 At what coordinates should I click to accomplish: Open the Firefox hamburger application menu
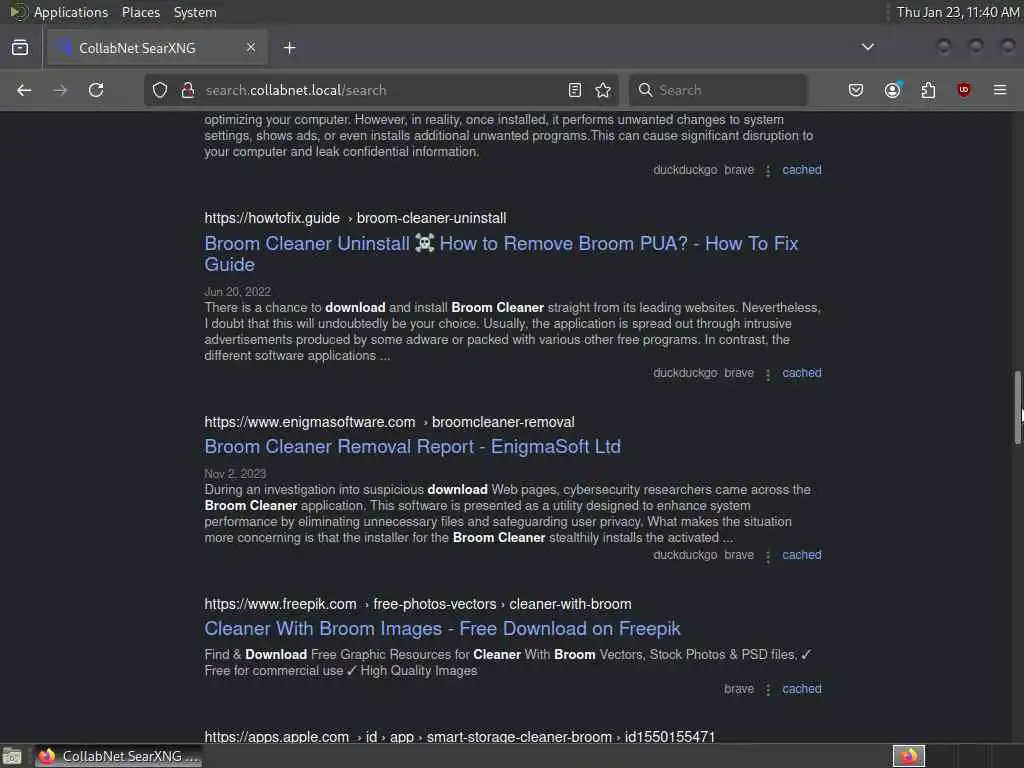1000,90
